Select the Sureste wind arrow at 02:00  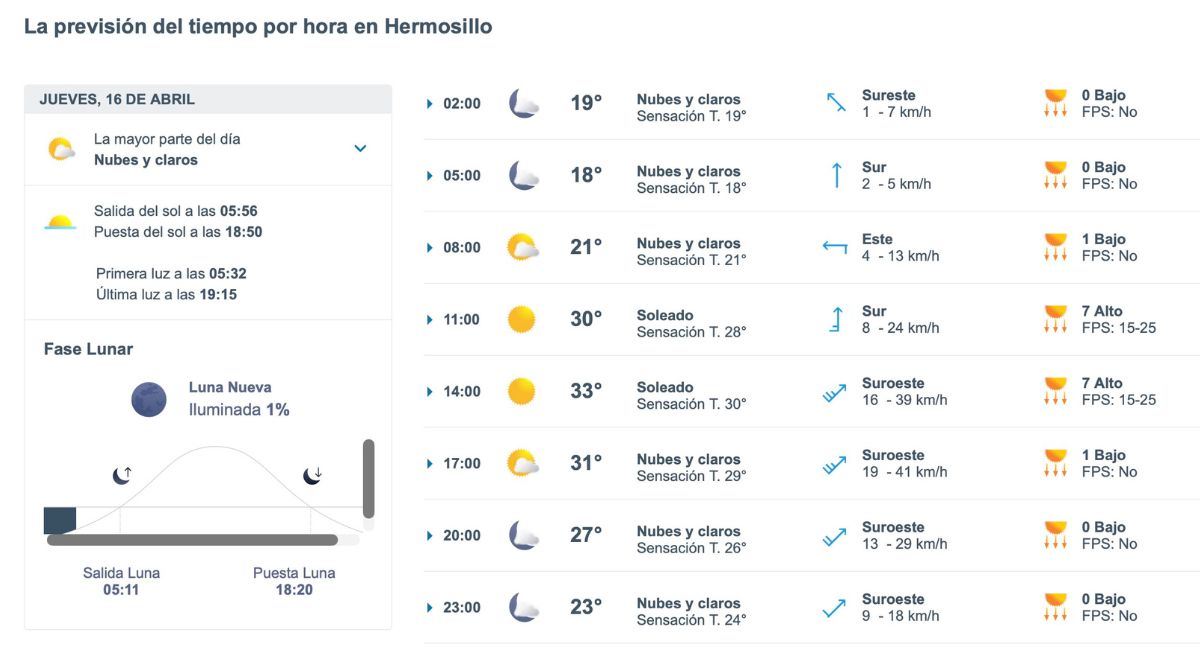point(835,102)
